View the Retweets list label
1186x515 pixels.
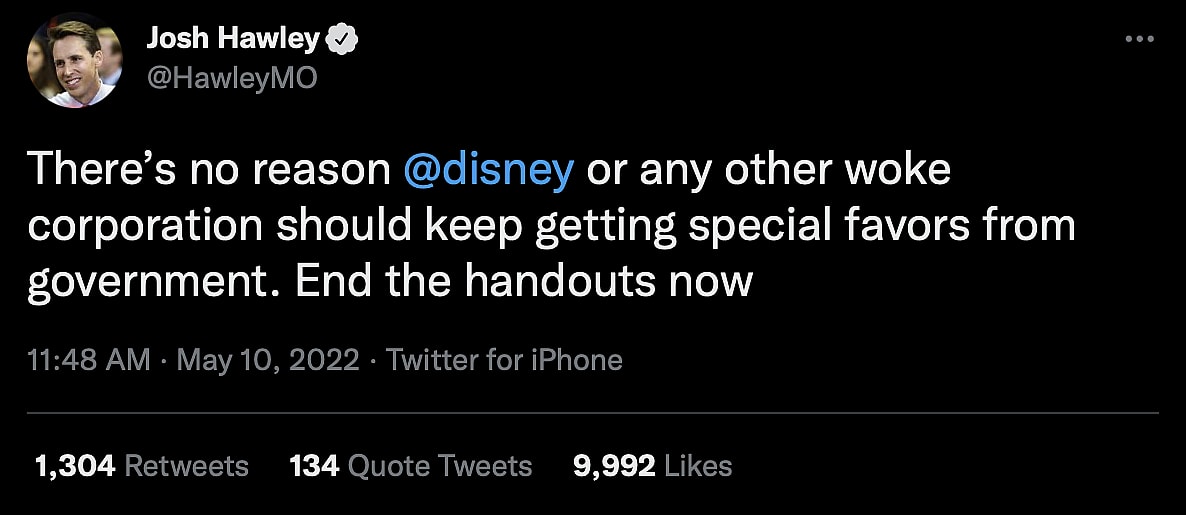pyautogui.click(x=187, y=465)
